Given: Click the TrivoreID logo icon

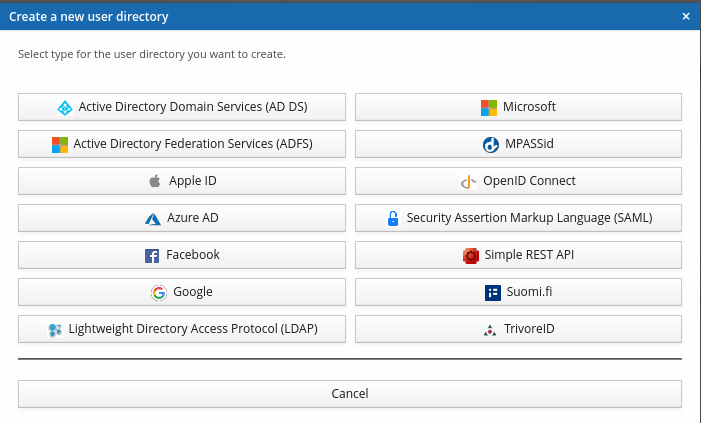Looking at the screenshot, I should click(x=490, y=329).
